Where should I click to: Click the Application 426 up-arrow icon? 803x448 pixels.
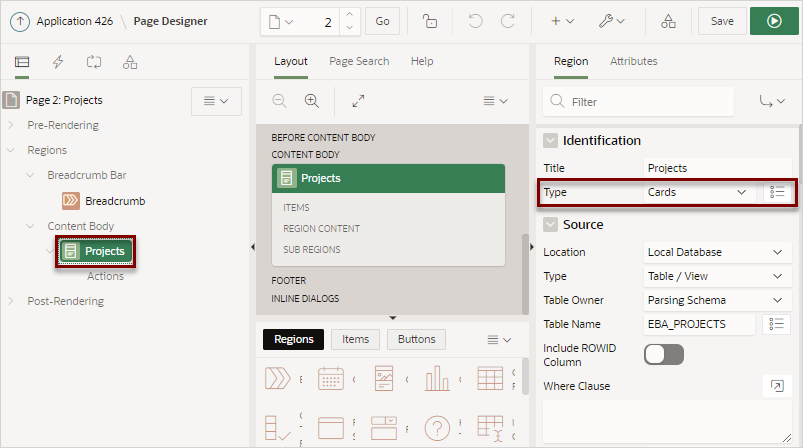point(20,22)
